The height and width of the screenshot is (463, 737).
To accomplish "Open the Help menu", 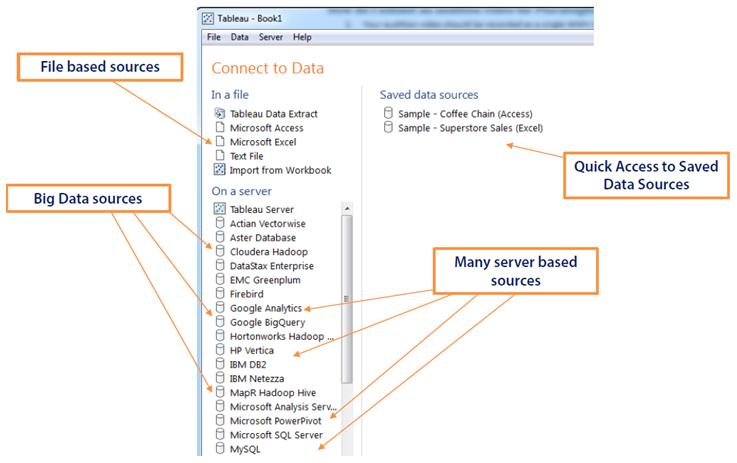I will tap(302, 37).
